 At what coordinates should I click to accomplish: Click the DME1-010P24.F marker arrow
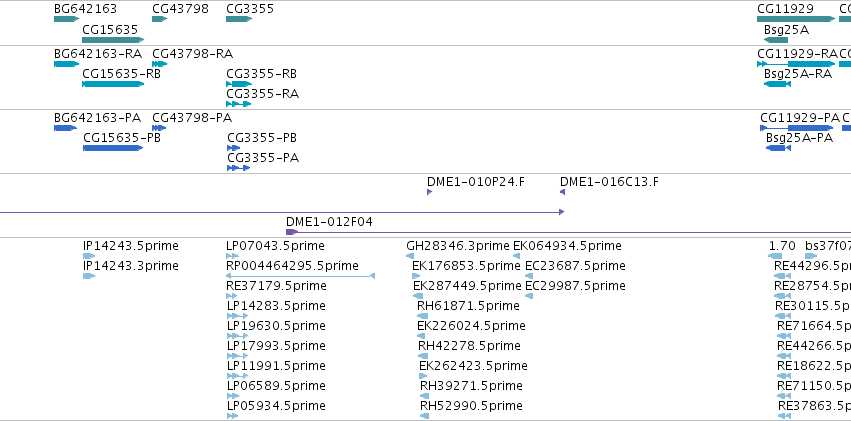pos(429,192)
